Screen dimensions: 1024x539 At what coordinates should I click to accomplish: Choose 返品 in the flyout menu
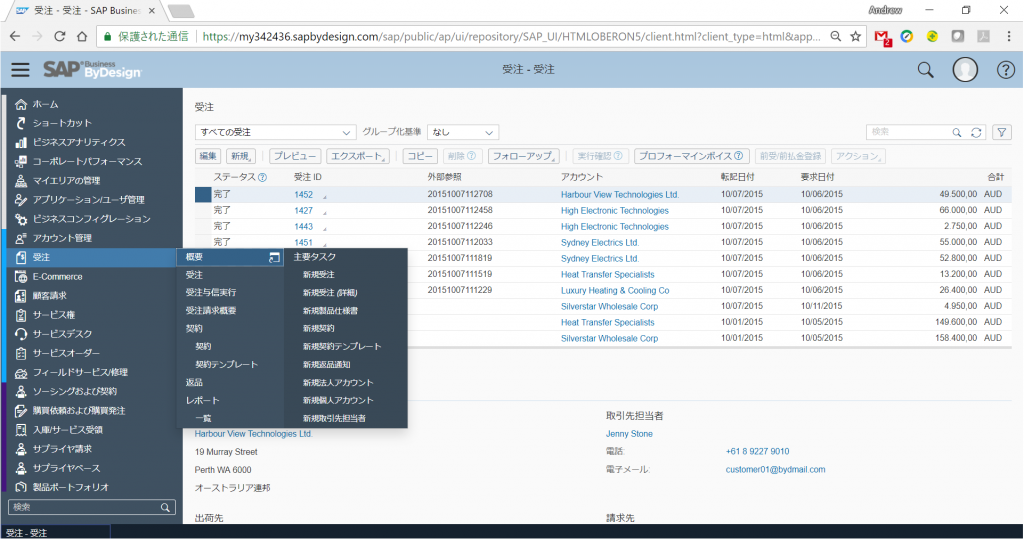click(194, 383)
